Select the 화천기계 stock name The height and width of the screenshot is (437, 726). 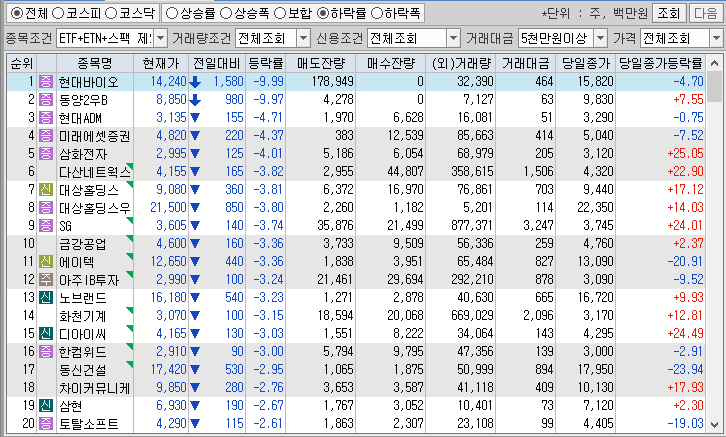point(82,316)
